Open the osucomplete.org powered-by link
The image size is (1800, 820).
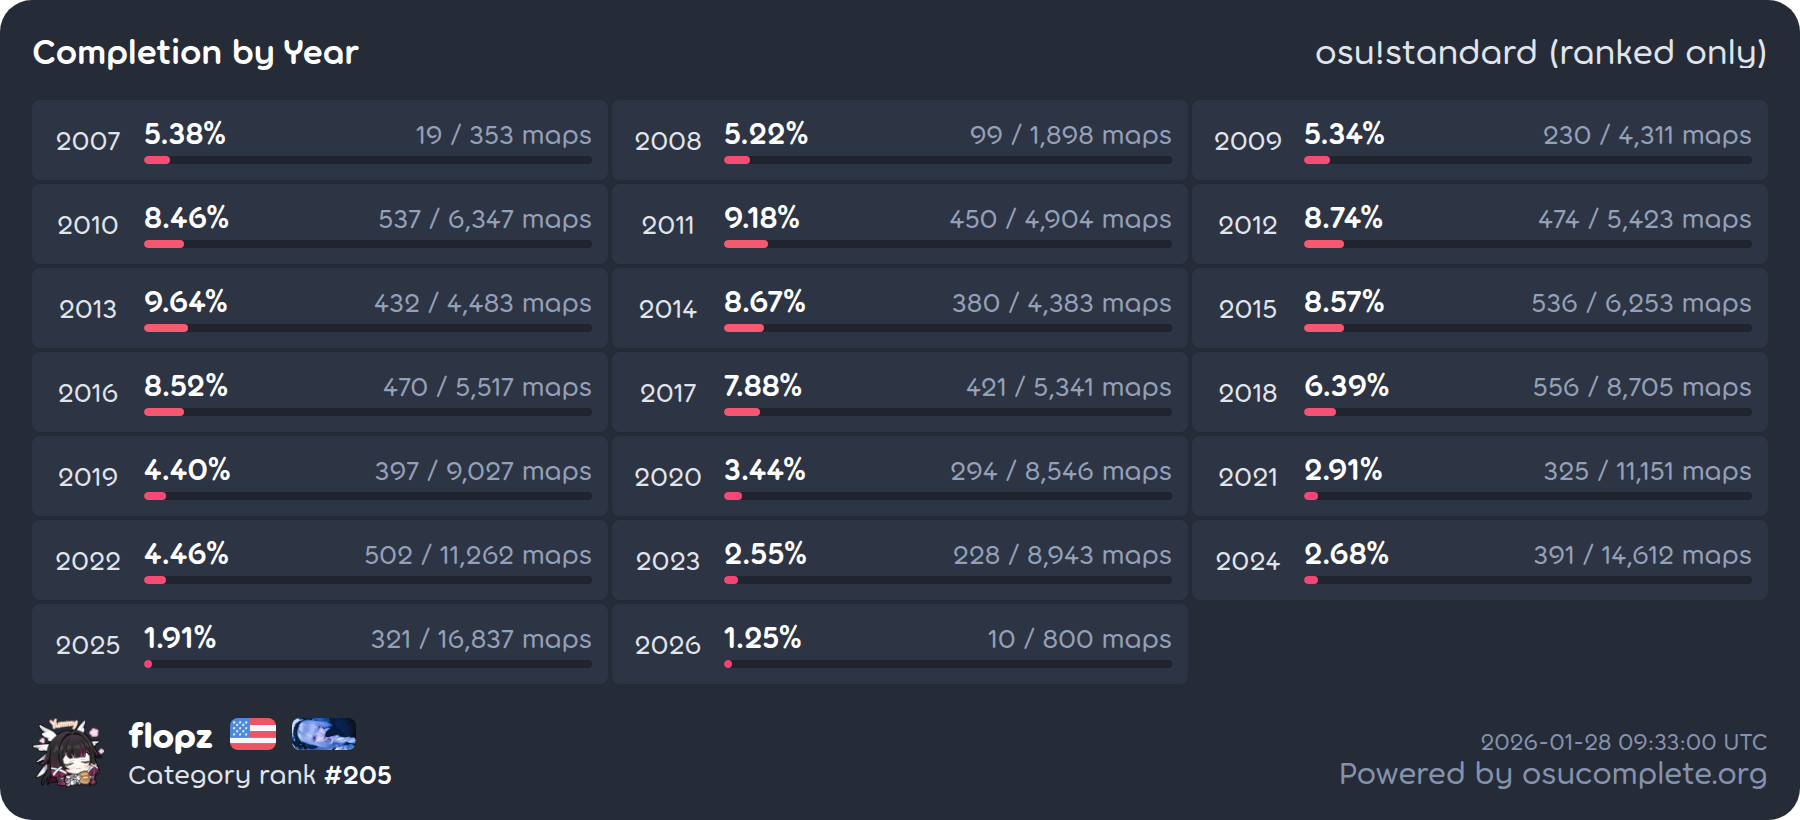point(1552,774)
